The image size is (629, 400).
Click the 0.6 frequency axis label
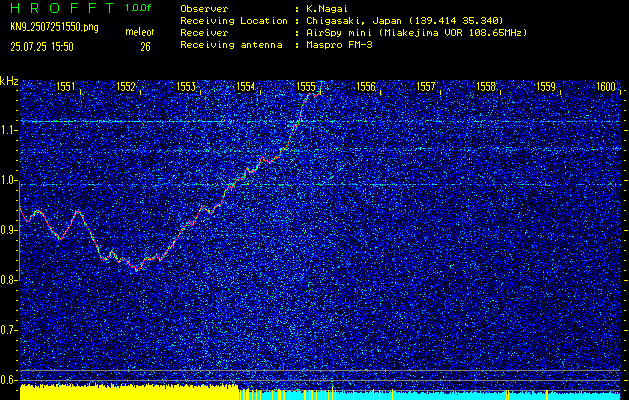pos(7,380)
